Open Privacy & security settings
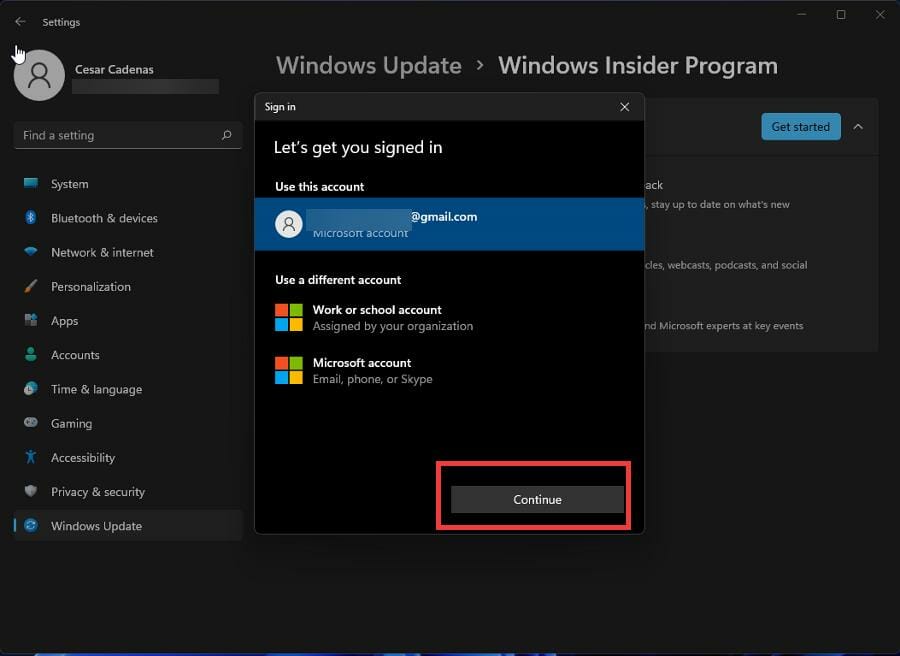 [128, 492]
